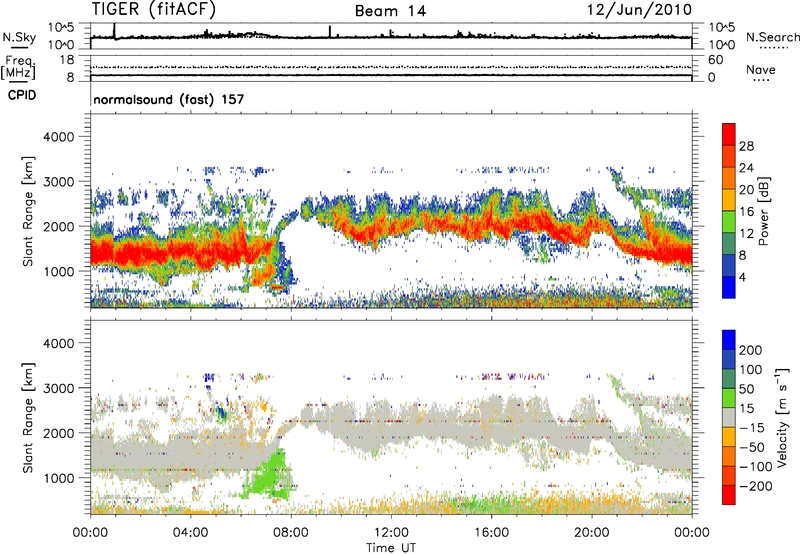Select the 60 tick on the Nave axis
Viewport: 800px width, 554px height.
pyautogui.click(x=716, y=60)
